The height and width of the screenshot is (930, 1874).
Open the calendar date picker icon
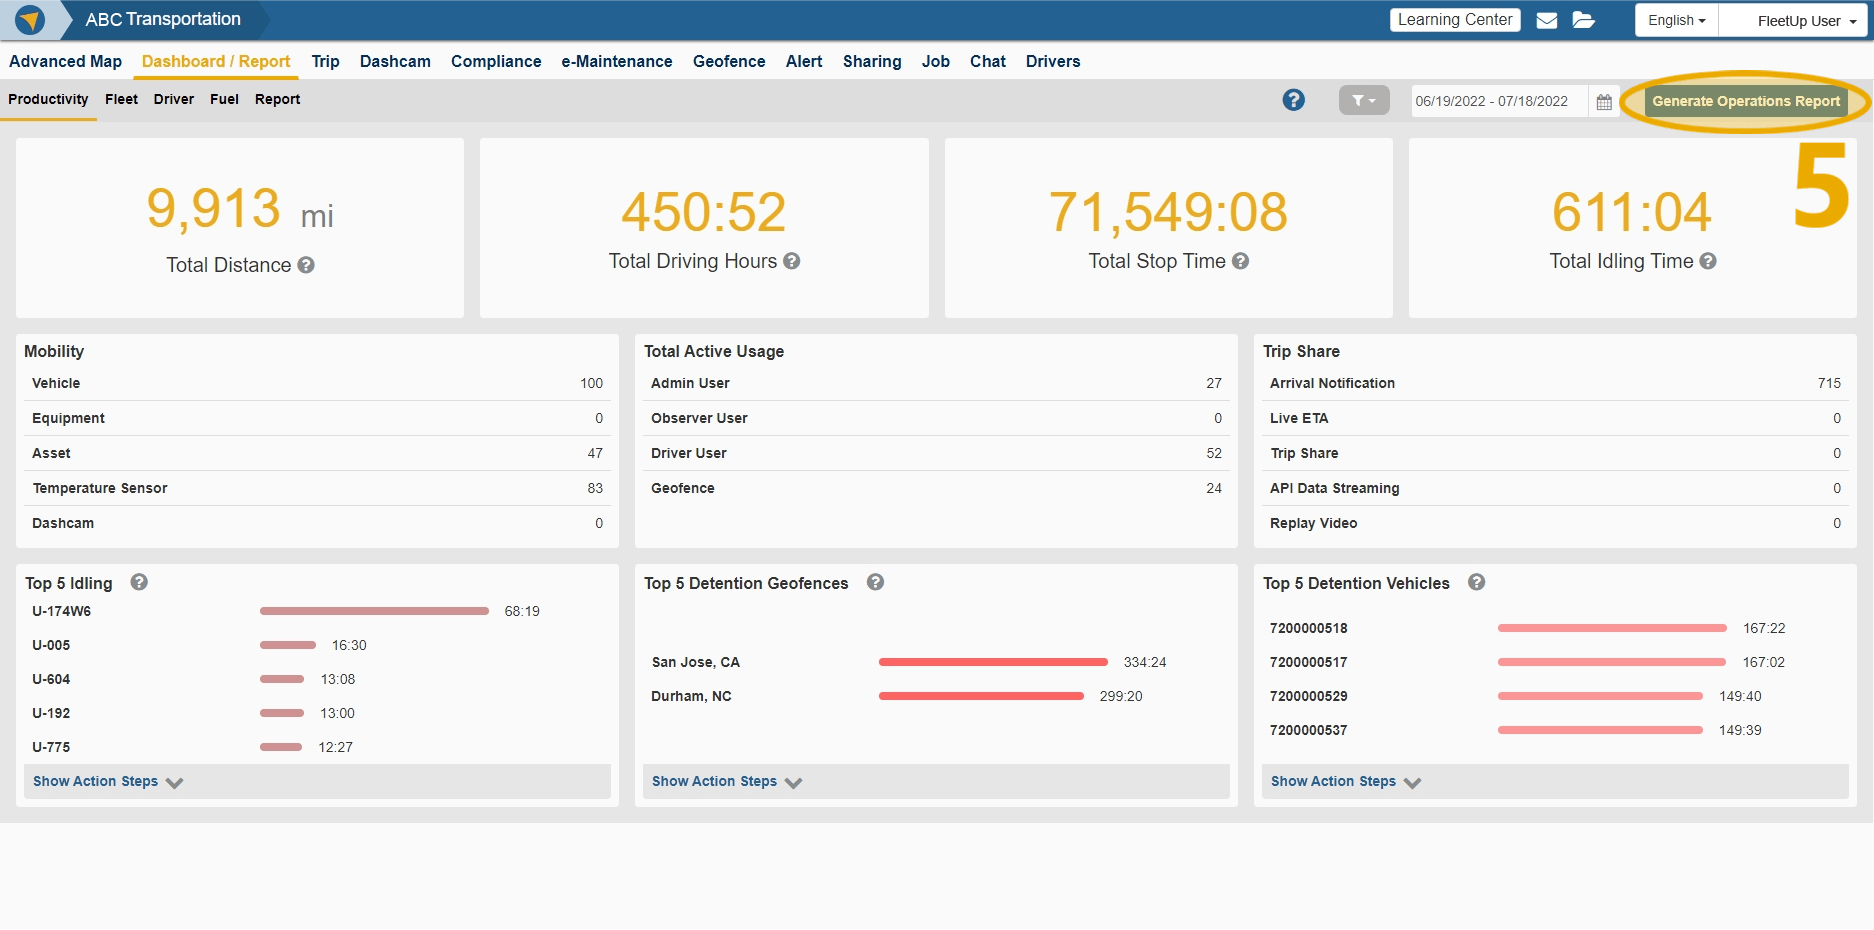point(1604,102)
